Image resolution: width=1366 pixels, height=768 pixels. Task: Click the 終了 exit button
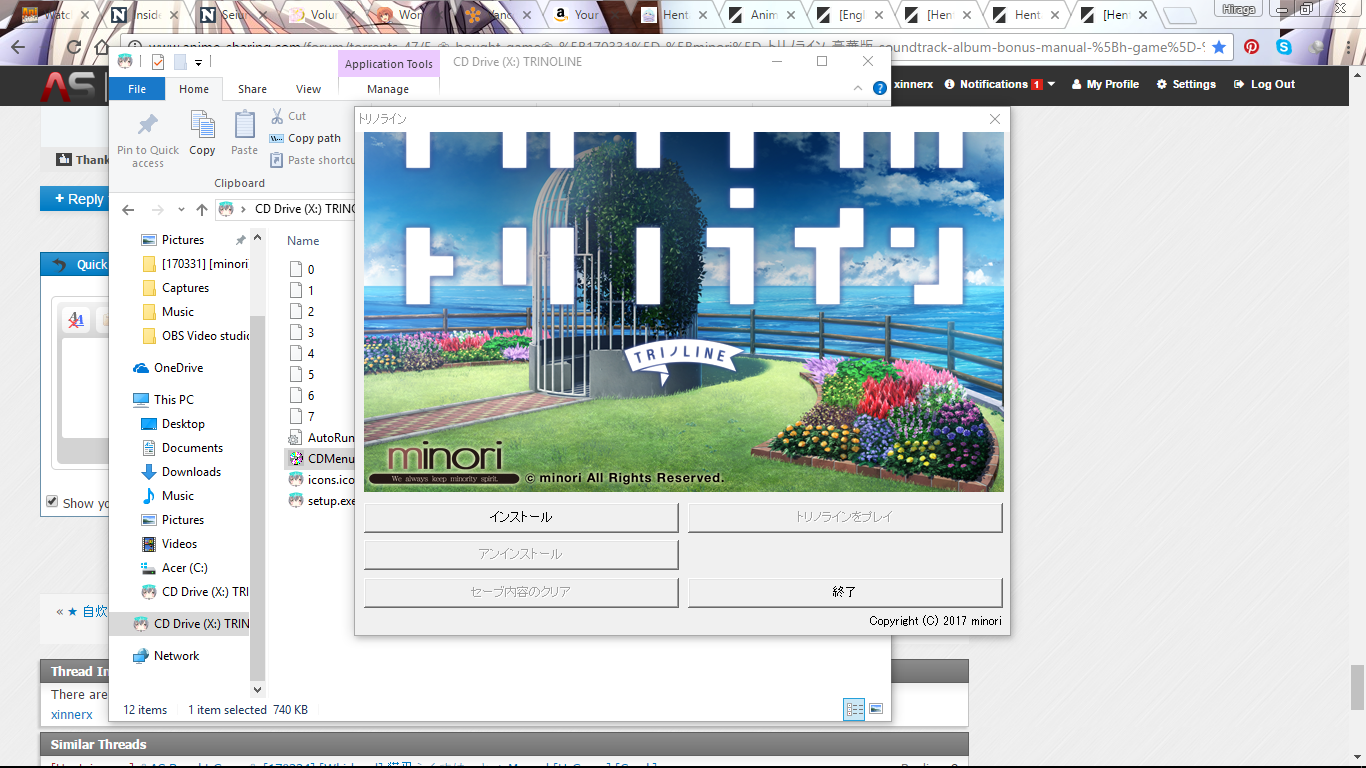point(845,592)
